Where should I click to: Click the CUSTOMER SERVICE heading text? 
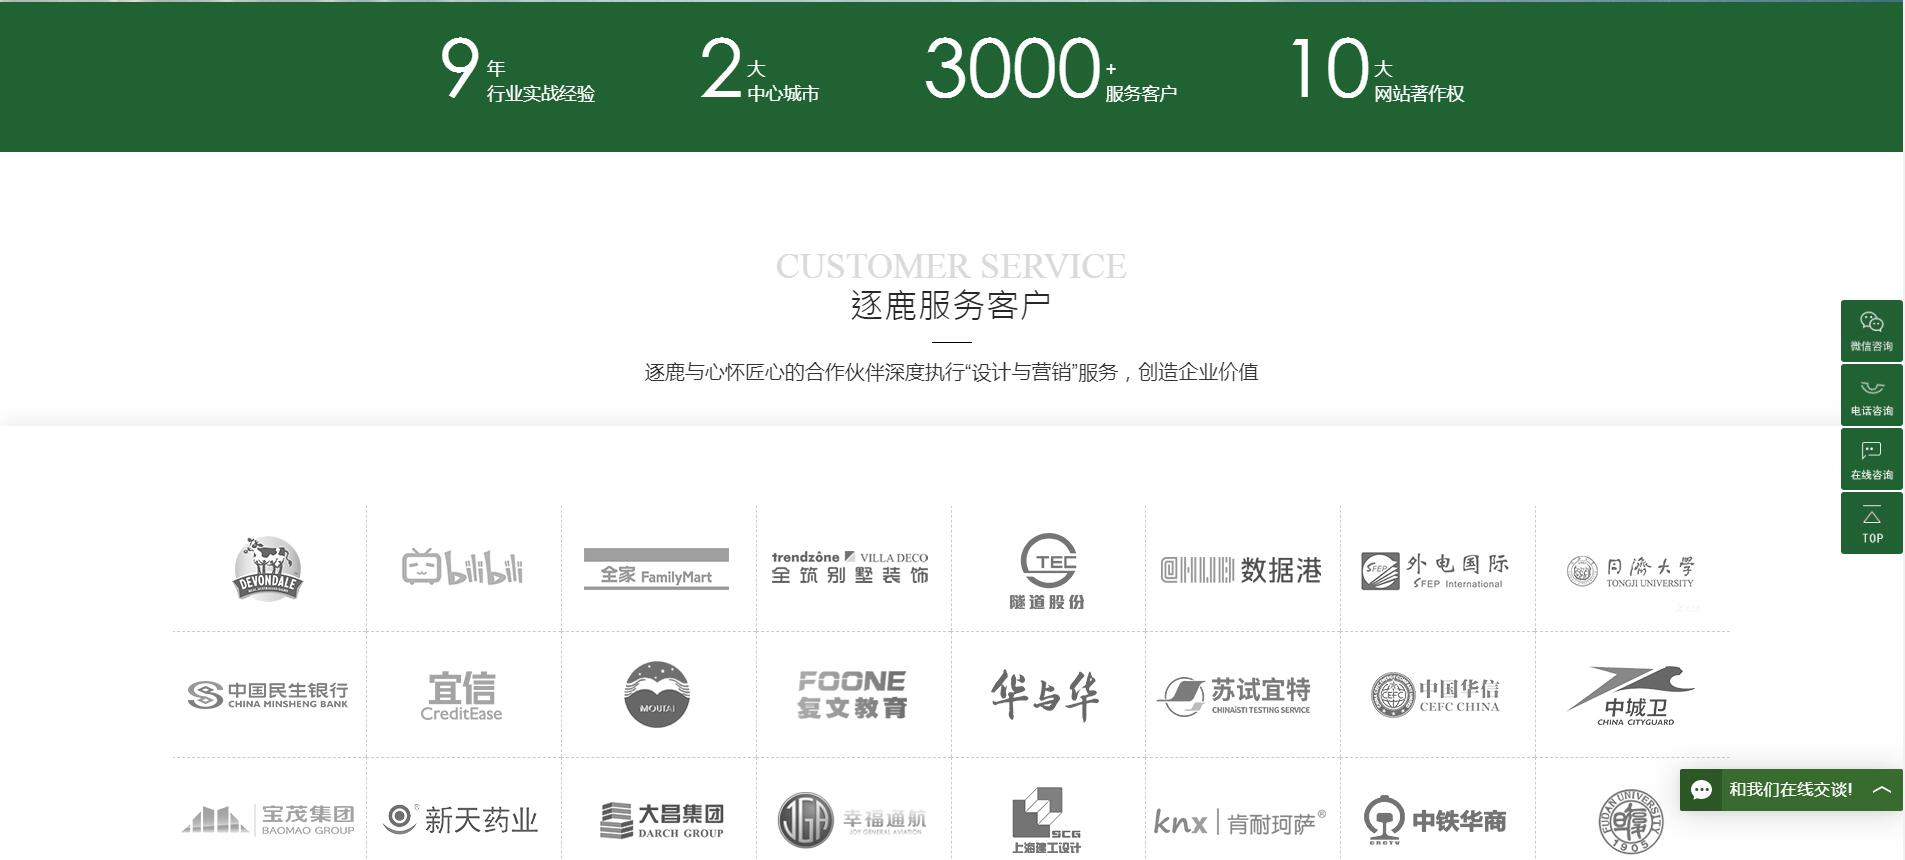(x=951, y=266)
